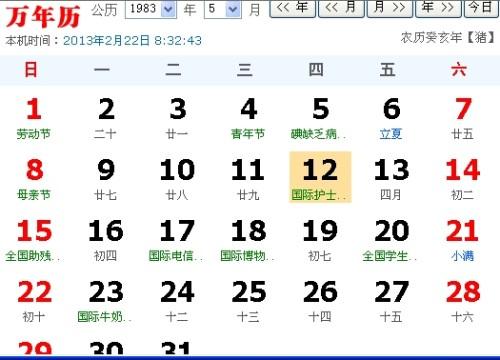Image resolution: width=500 pixels, height=360 pixels.
Task: Select May 8 labeled 母亲节
Action: 34,178
